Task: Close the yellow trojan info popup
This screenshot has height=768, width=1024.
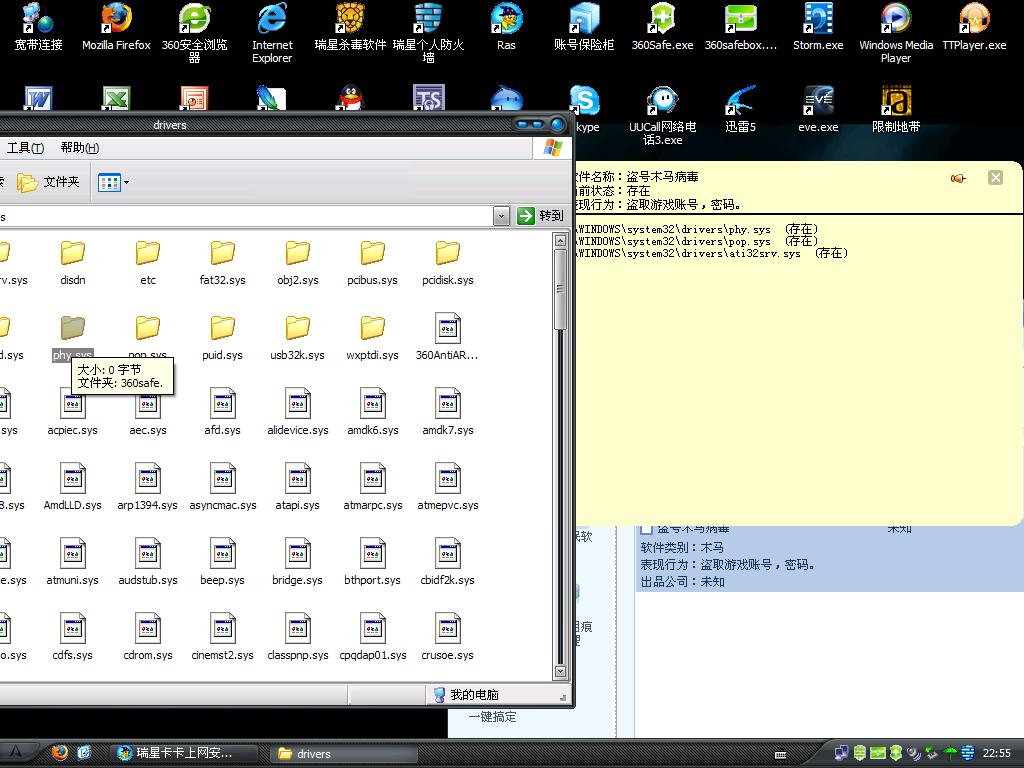Action: [x=995, y=177]
